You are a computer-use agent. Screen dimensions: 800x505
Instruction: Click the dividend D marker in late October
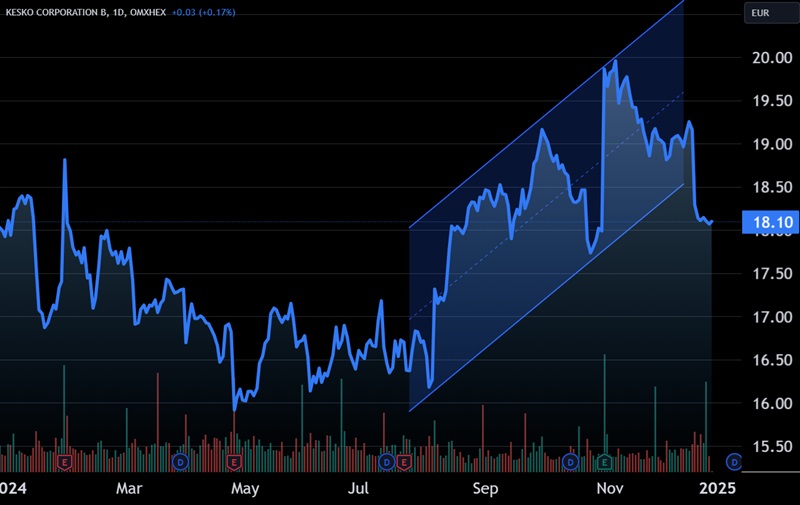(570, 462)
